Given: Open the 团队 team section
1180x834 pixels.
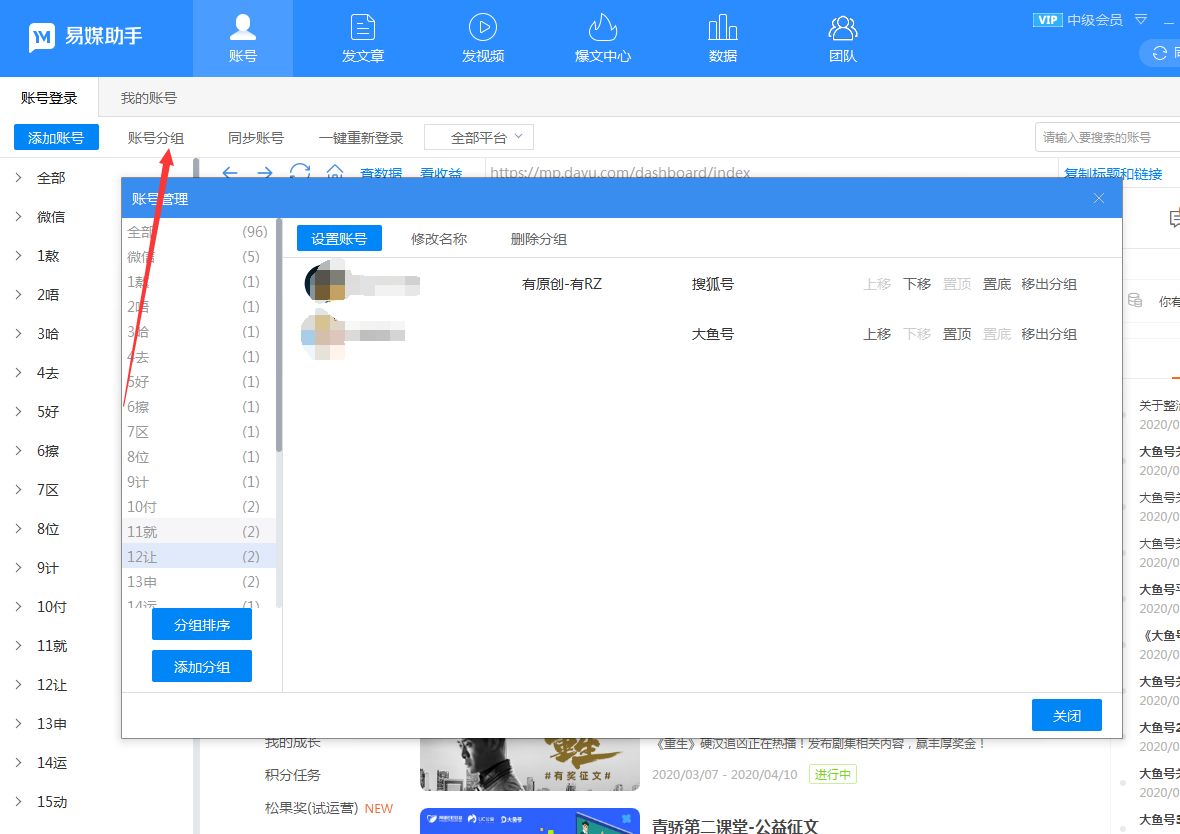Looking at the screenshot, I should tap(843, 38).
